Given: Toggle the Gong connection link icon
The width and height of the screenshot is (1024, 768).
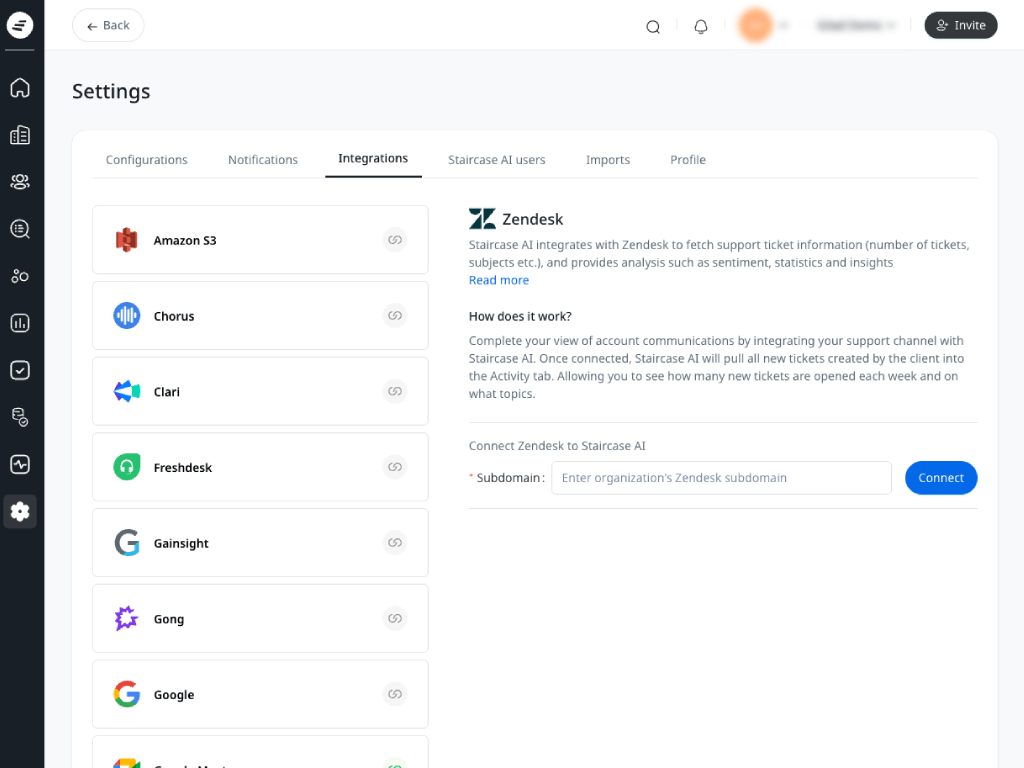Looking at the screenshot, I should pos(395,619).
